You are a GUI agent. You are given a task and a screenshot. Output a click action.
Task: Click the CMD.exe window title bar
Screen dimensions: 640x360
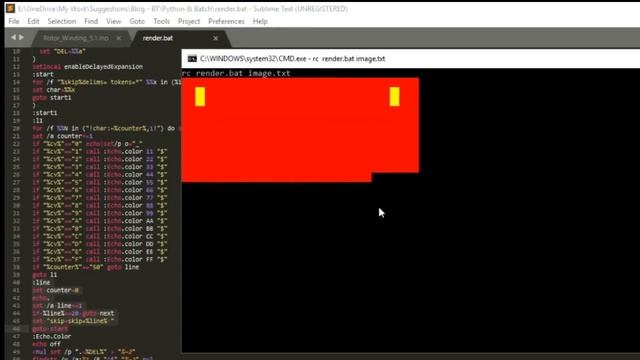click(x=411, y=59)
